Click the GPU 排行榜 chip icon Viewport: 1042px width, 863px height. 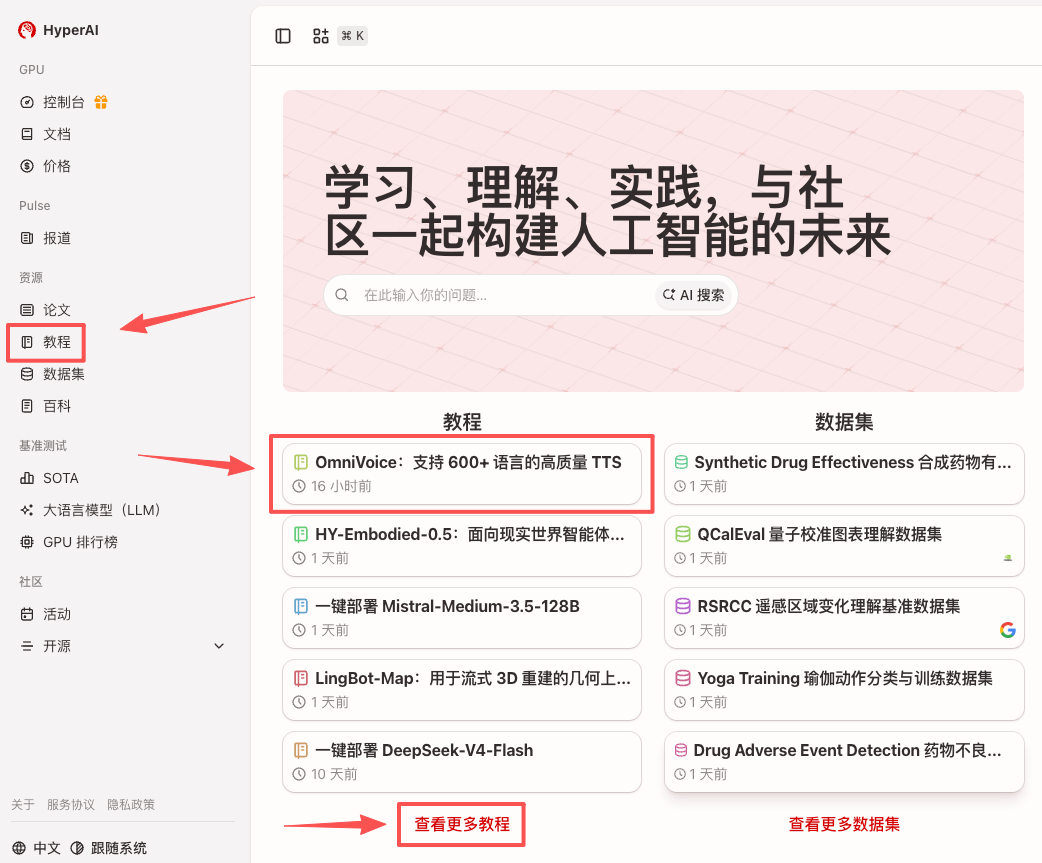(x=27, y=542)
